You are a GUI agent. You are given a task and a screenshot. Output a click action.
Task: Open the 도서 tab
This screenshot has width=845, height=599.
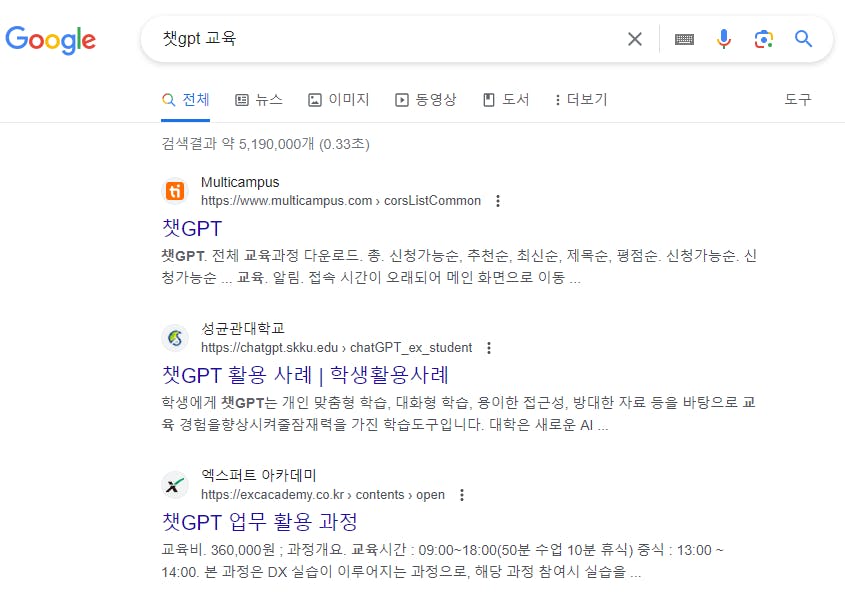[x=505, y=100]
